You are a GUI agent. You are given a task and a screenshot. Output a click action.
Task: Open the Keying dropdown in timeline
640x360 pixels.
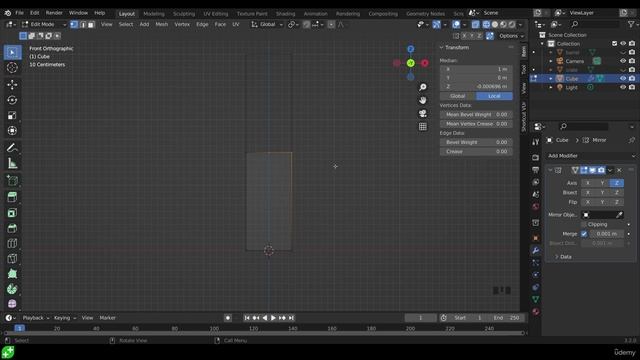point(64,318)
